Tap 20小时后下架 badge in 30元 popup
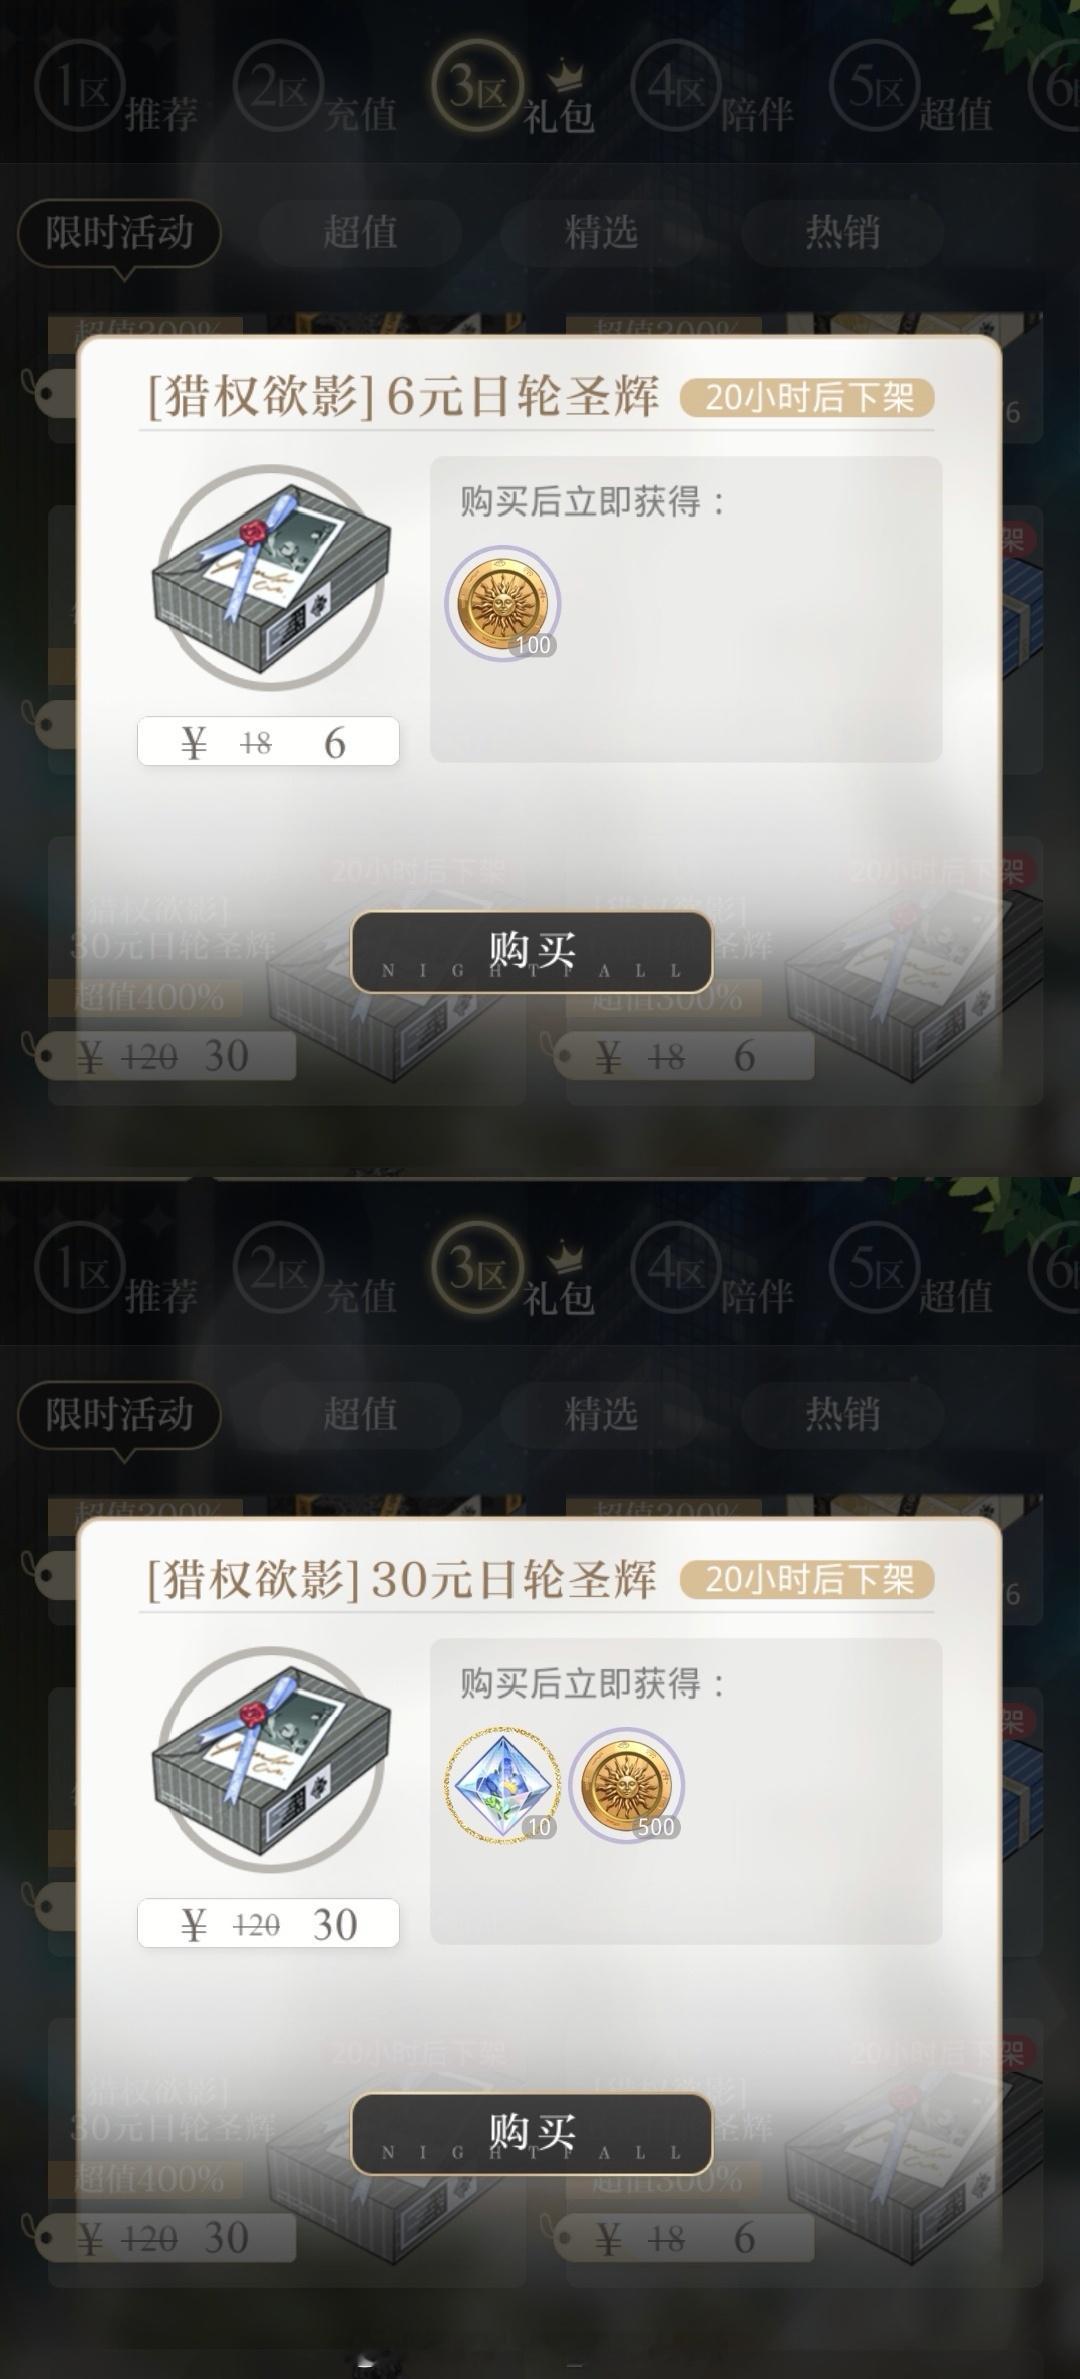The image size is (1080, 2379). 807,1579
